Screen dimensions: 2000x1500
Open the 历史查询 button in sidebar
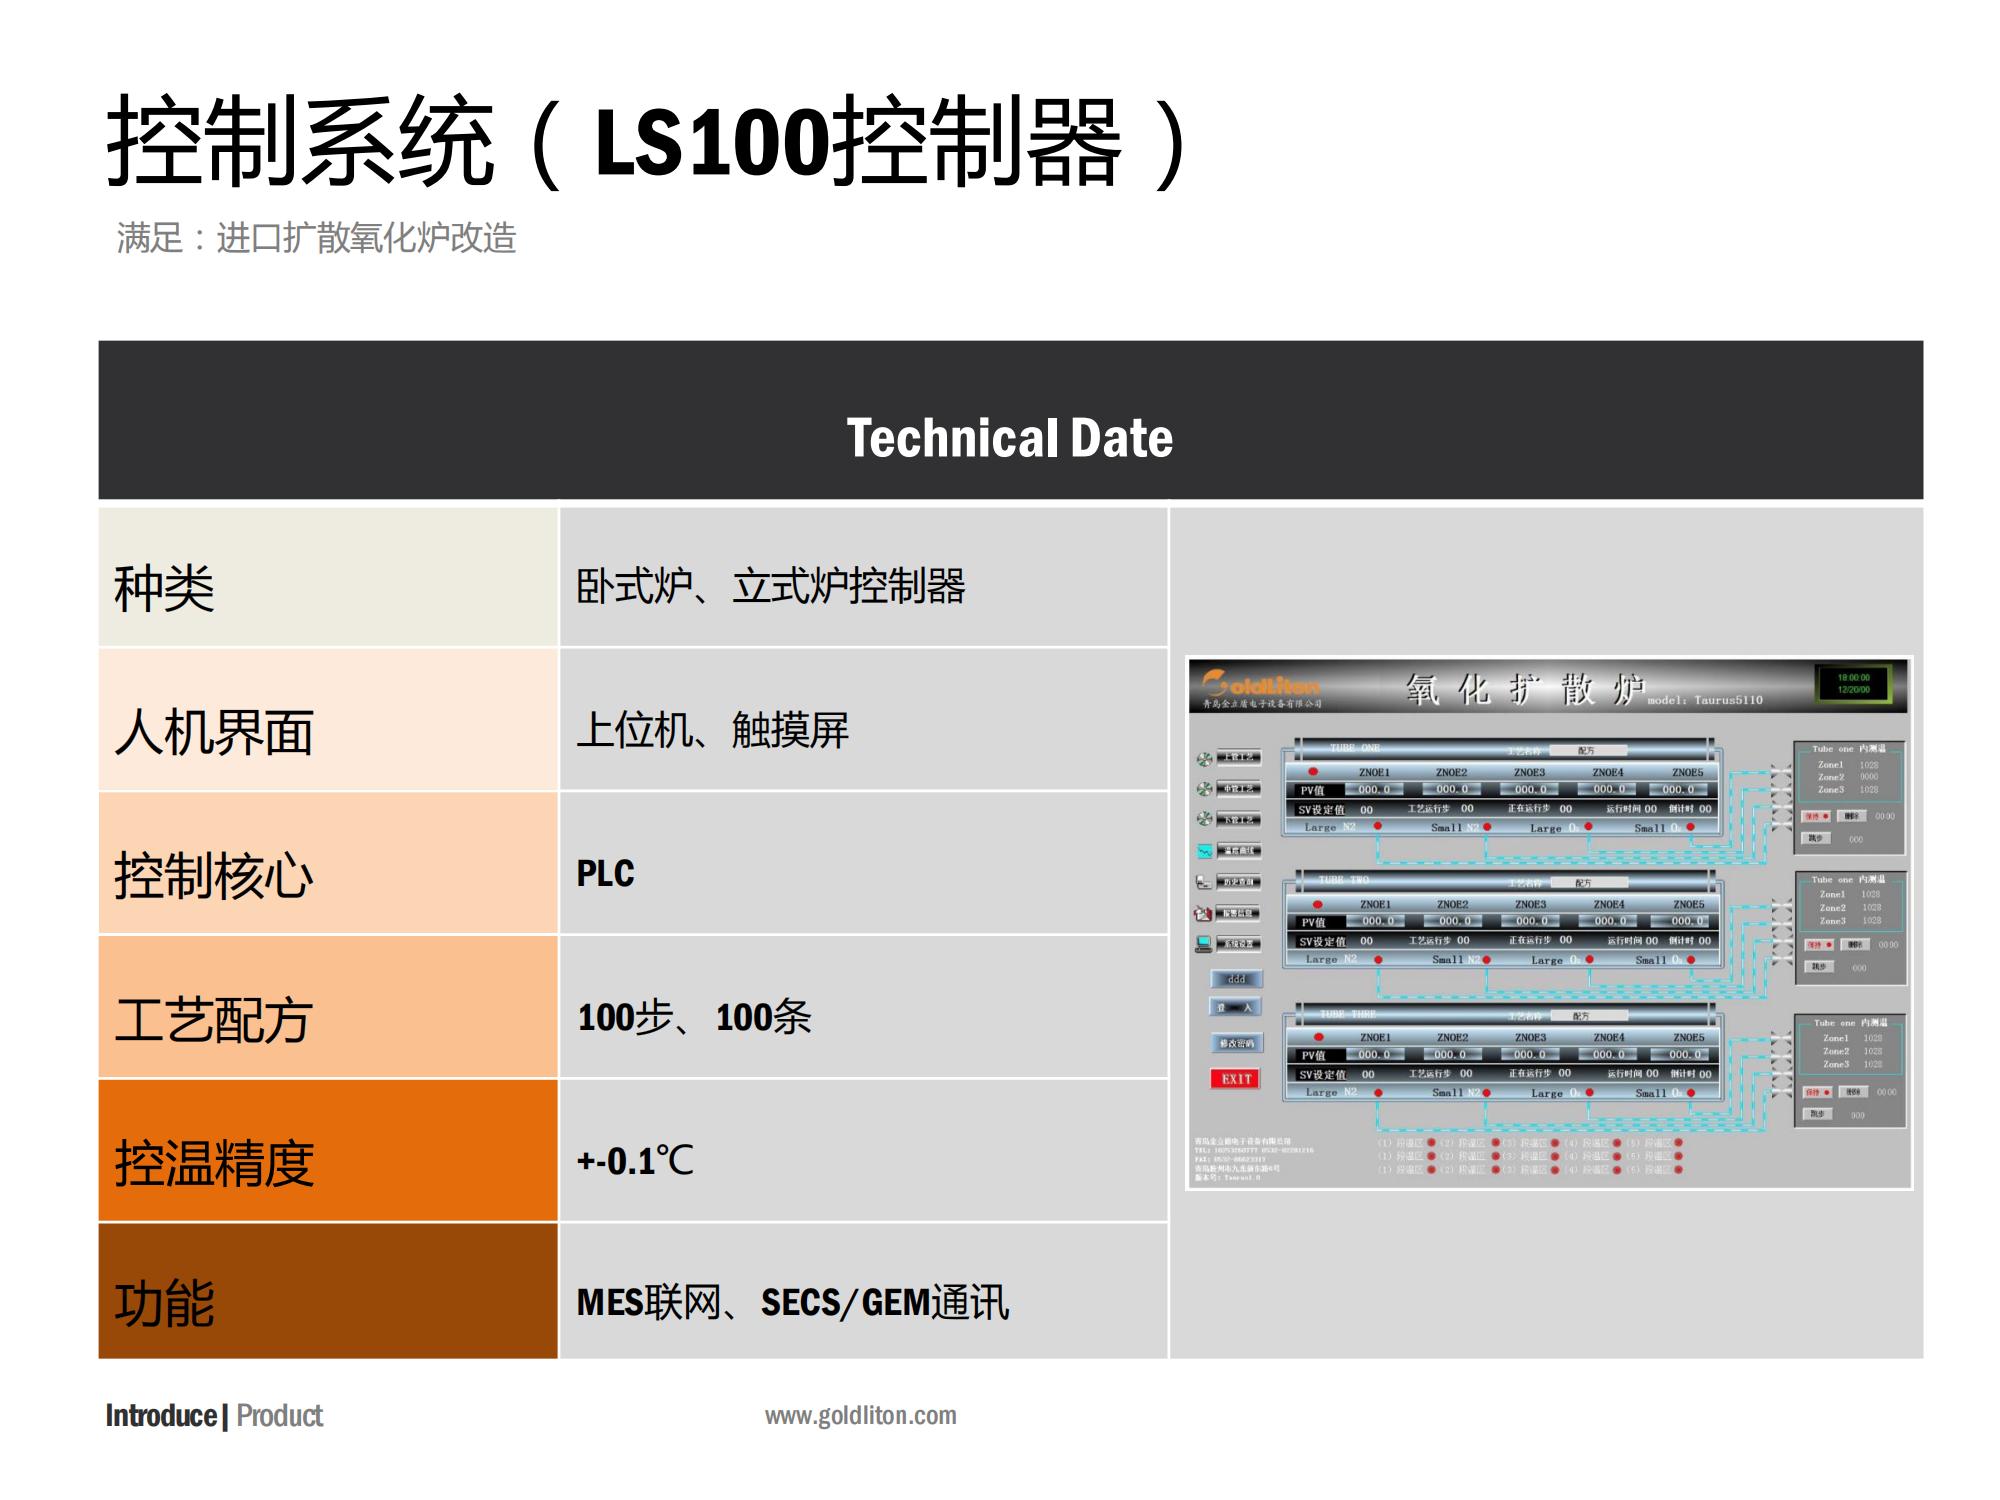[x=1239, y=882]
